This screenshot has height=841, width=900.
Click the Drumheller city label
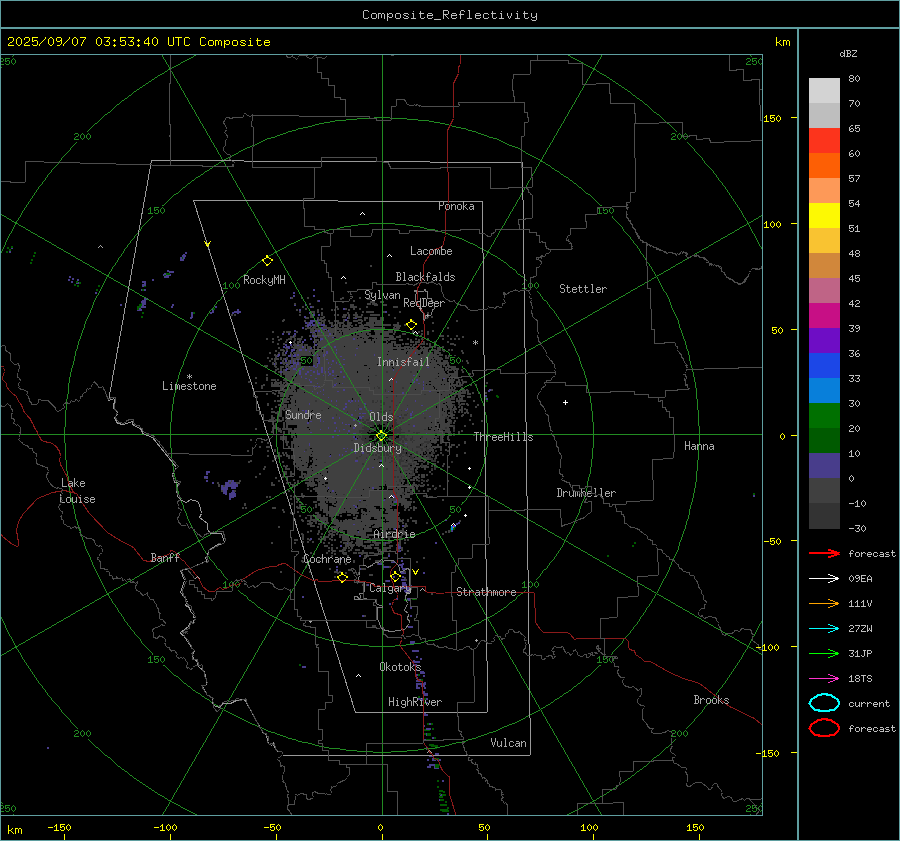[x=586, y=493]
